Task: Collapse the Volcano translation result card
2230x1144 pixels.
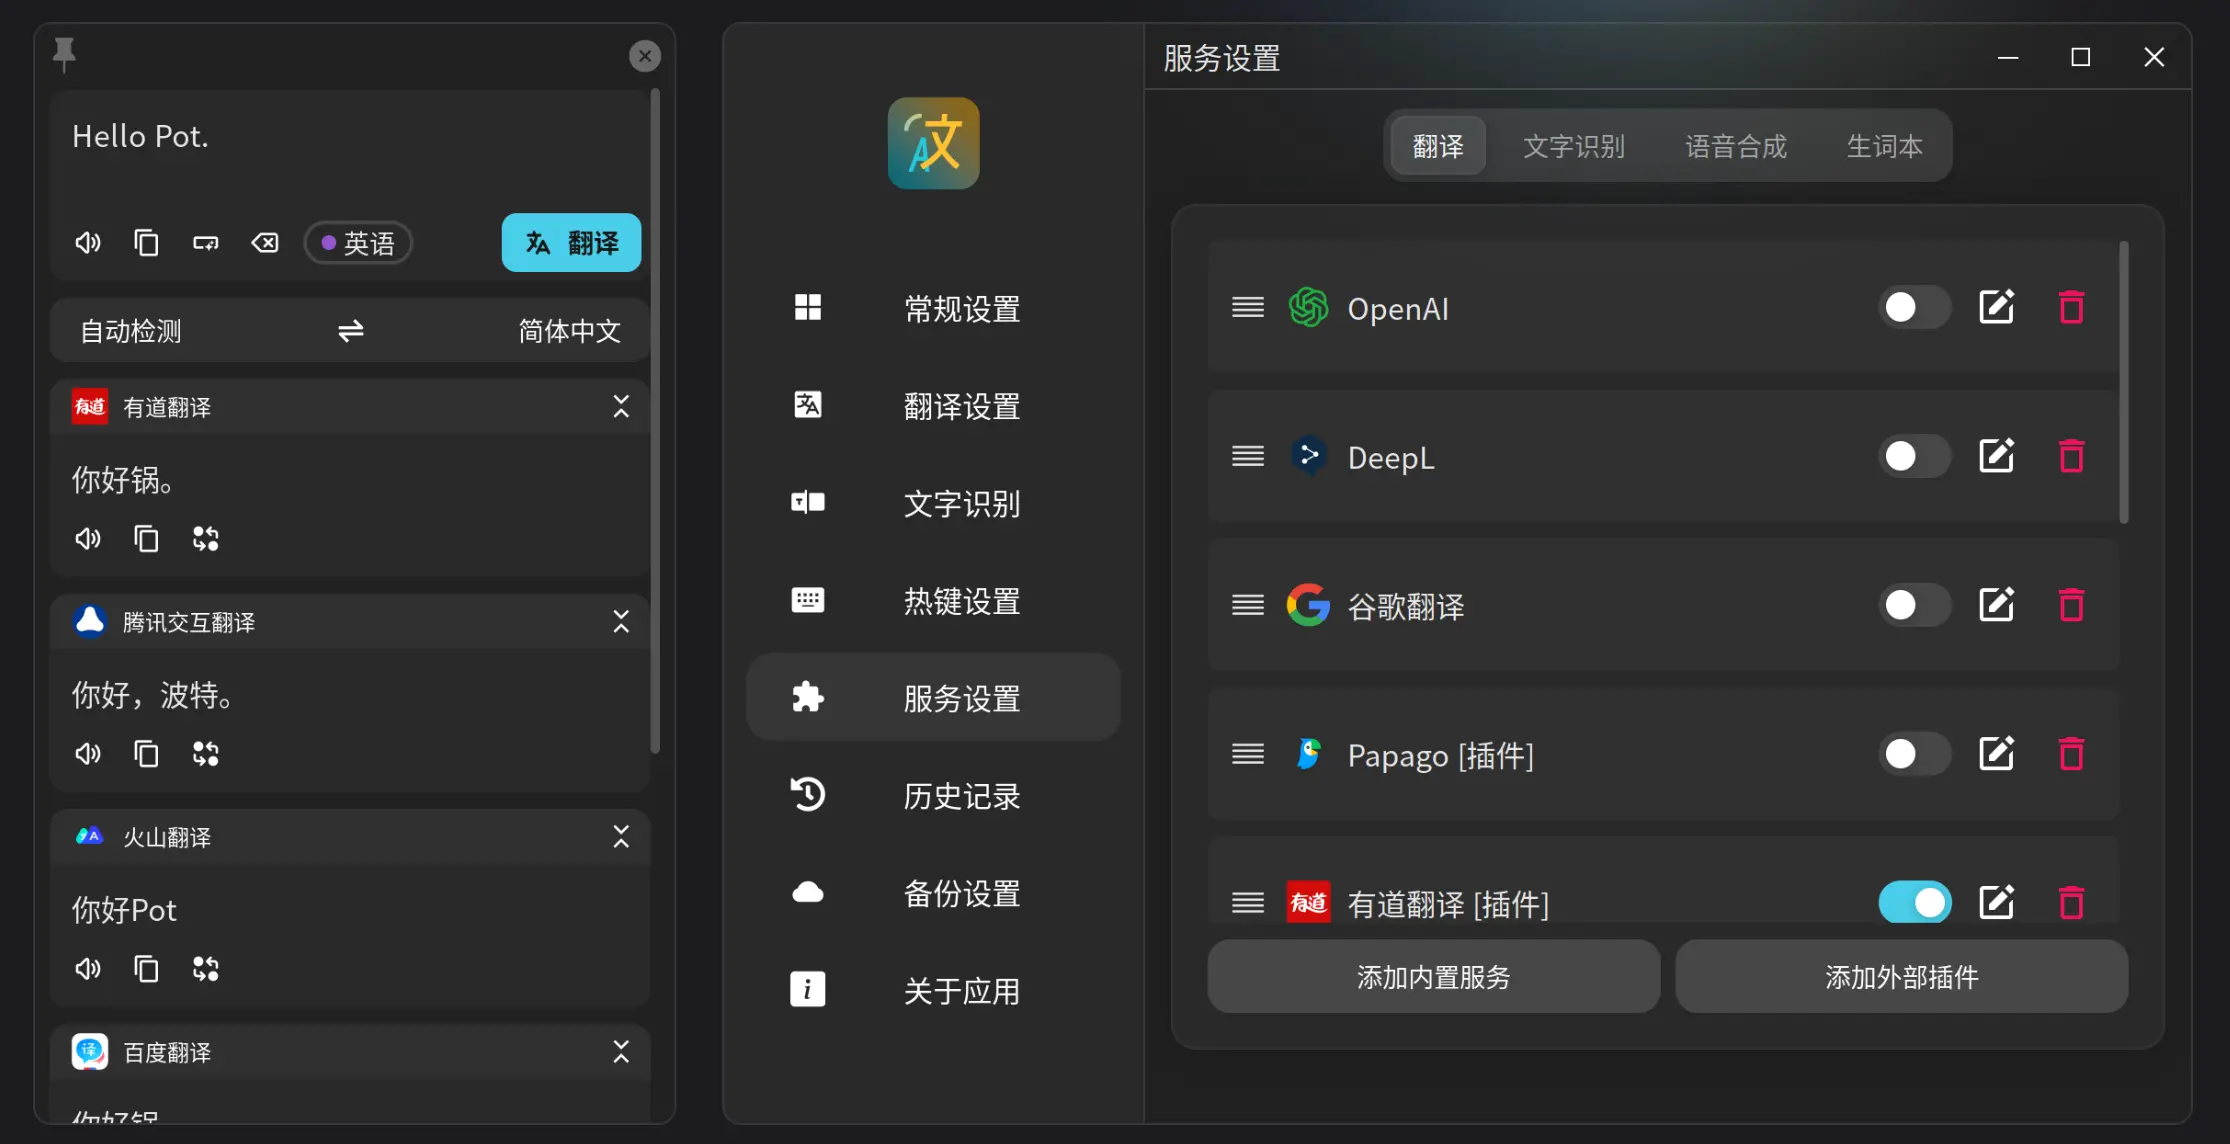Action: click(x=621, y=837)
